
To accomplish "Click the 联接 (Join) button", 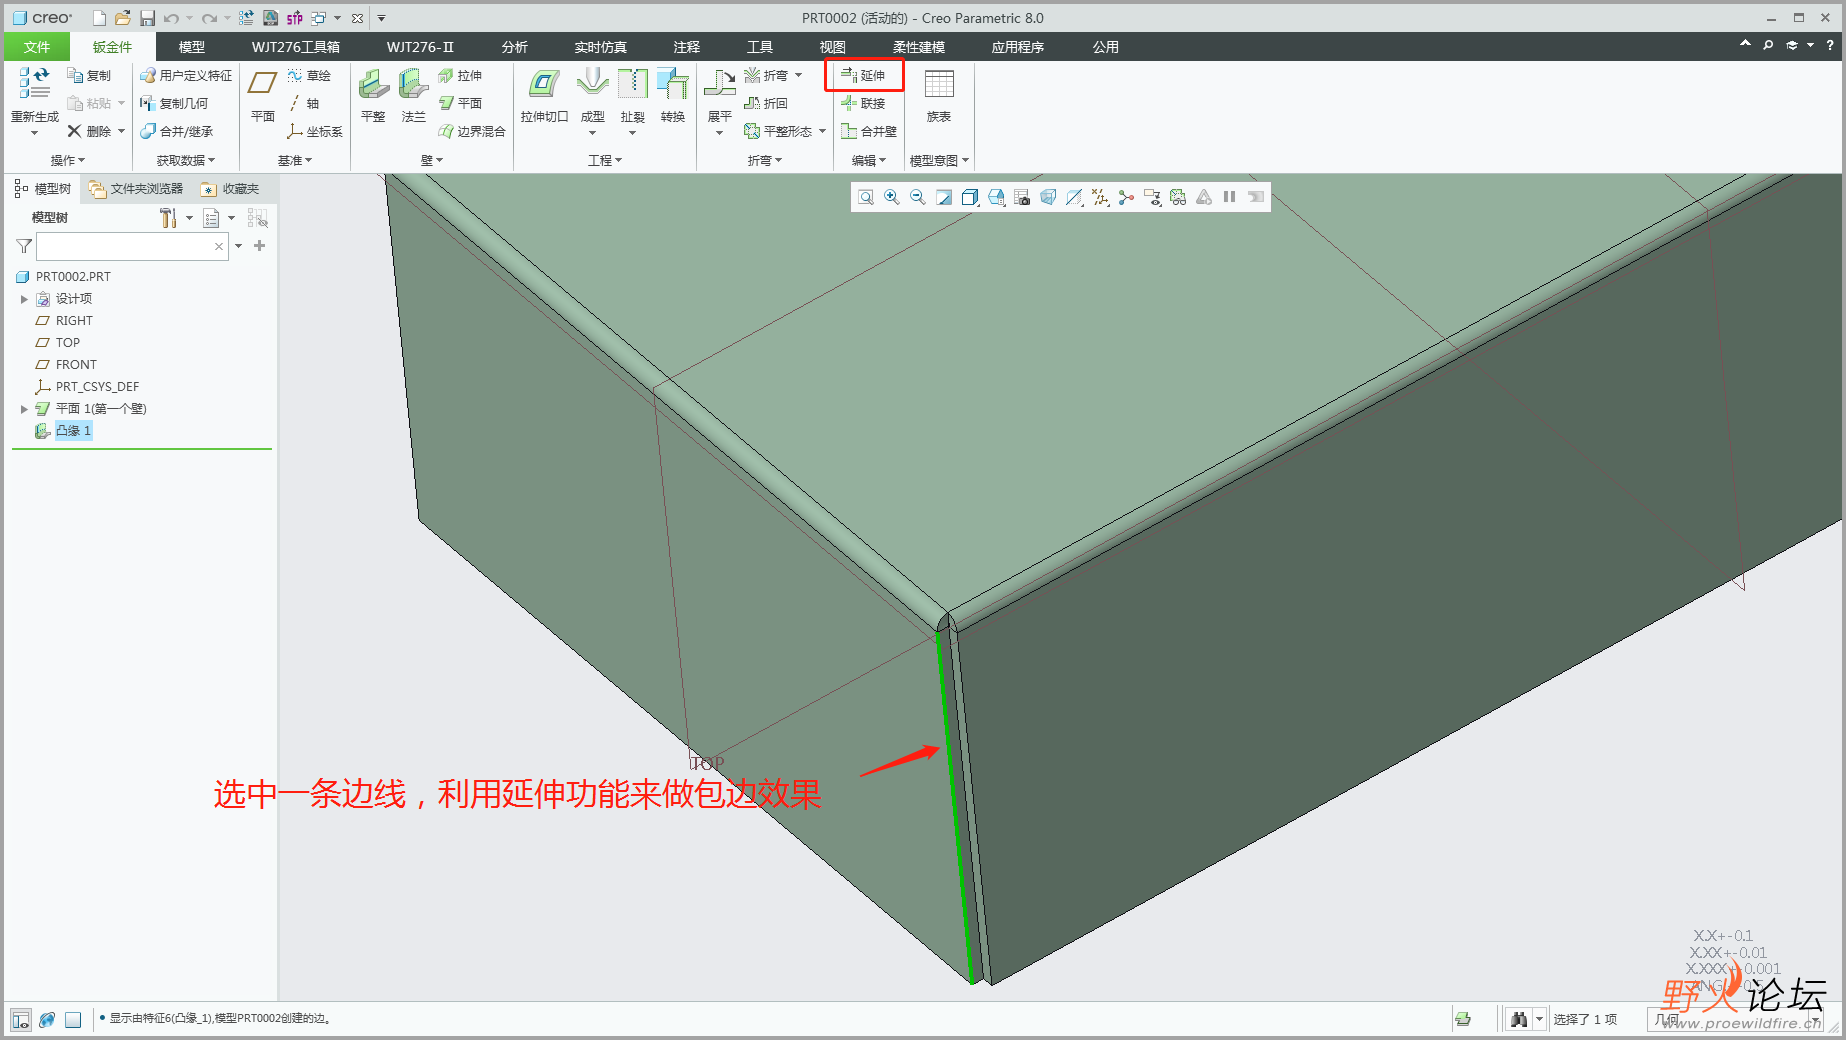I will [x=864, y=103].
